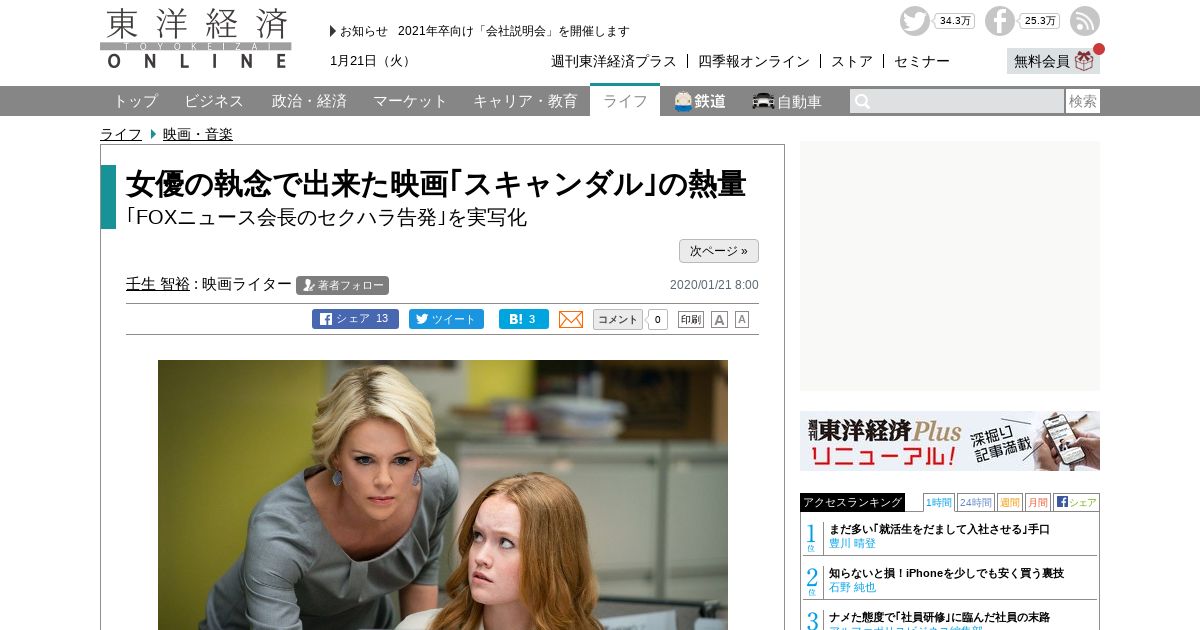The height and width of the screenshot is (630, 1200).
Task: Switch ranking to 月間 tab
Action: click(x=1038, y=502)
